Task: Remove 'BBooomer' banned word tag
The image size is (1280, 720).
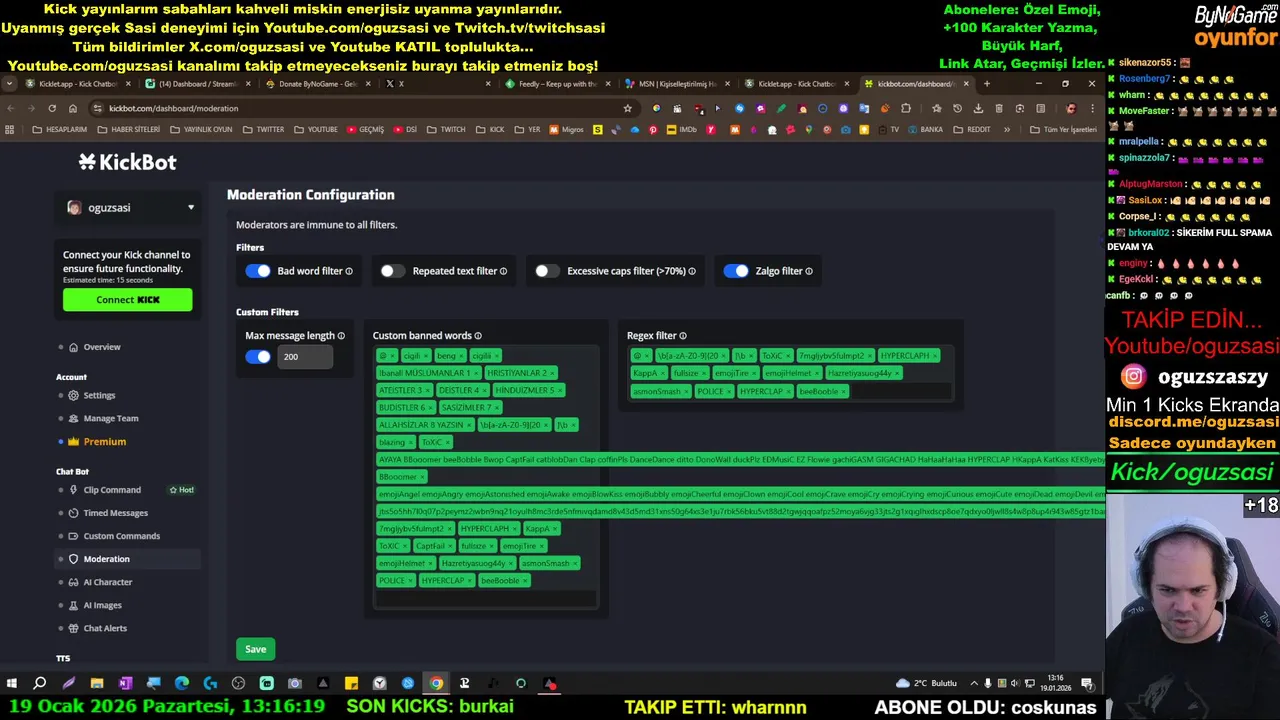Action: (422, 477)
